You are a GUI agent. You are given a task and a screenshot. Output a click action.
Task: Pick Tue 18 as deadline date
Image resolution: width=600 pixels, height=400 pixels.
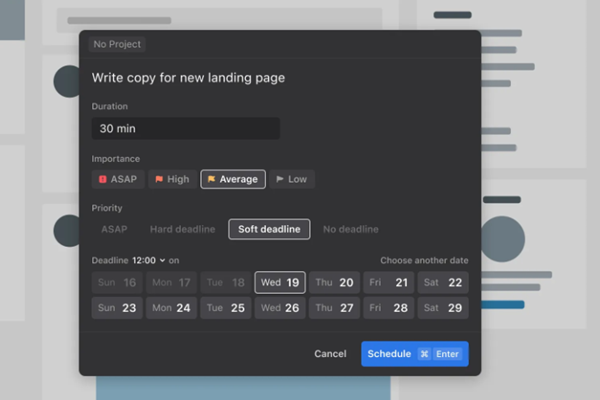pos(226,282)
